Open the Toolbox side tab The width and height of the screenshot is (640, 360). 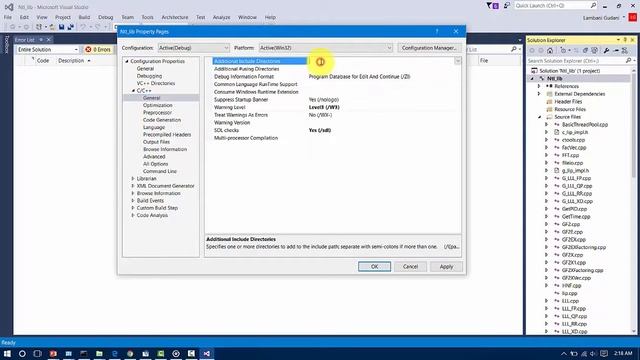(x=7, y=44)
